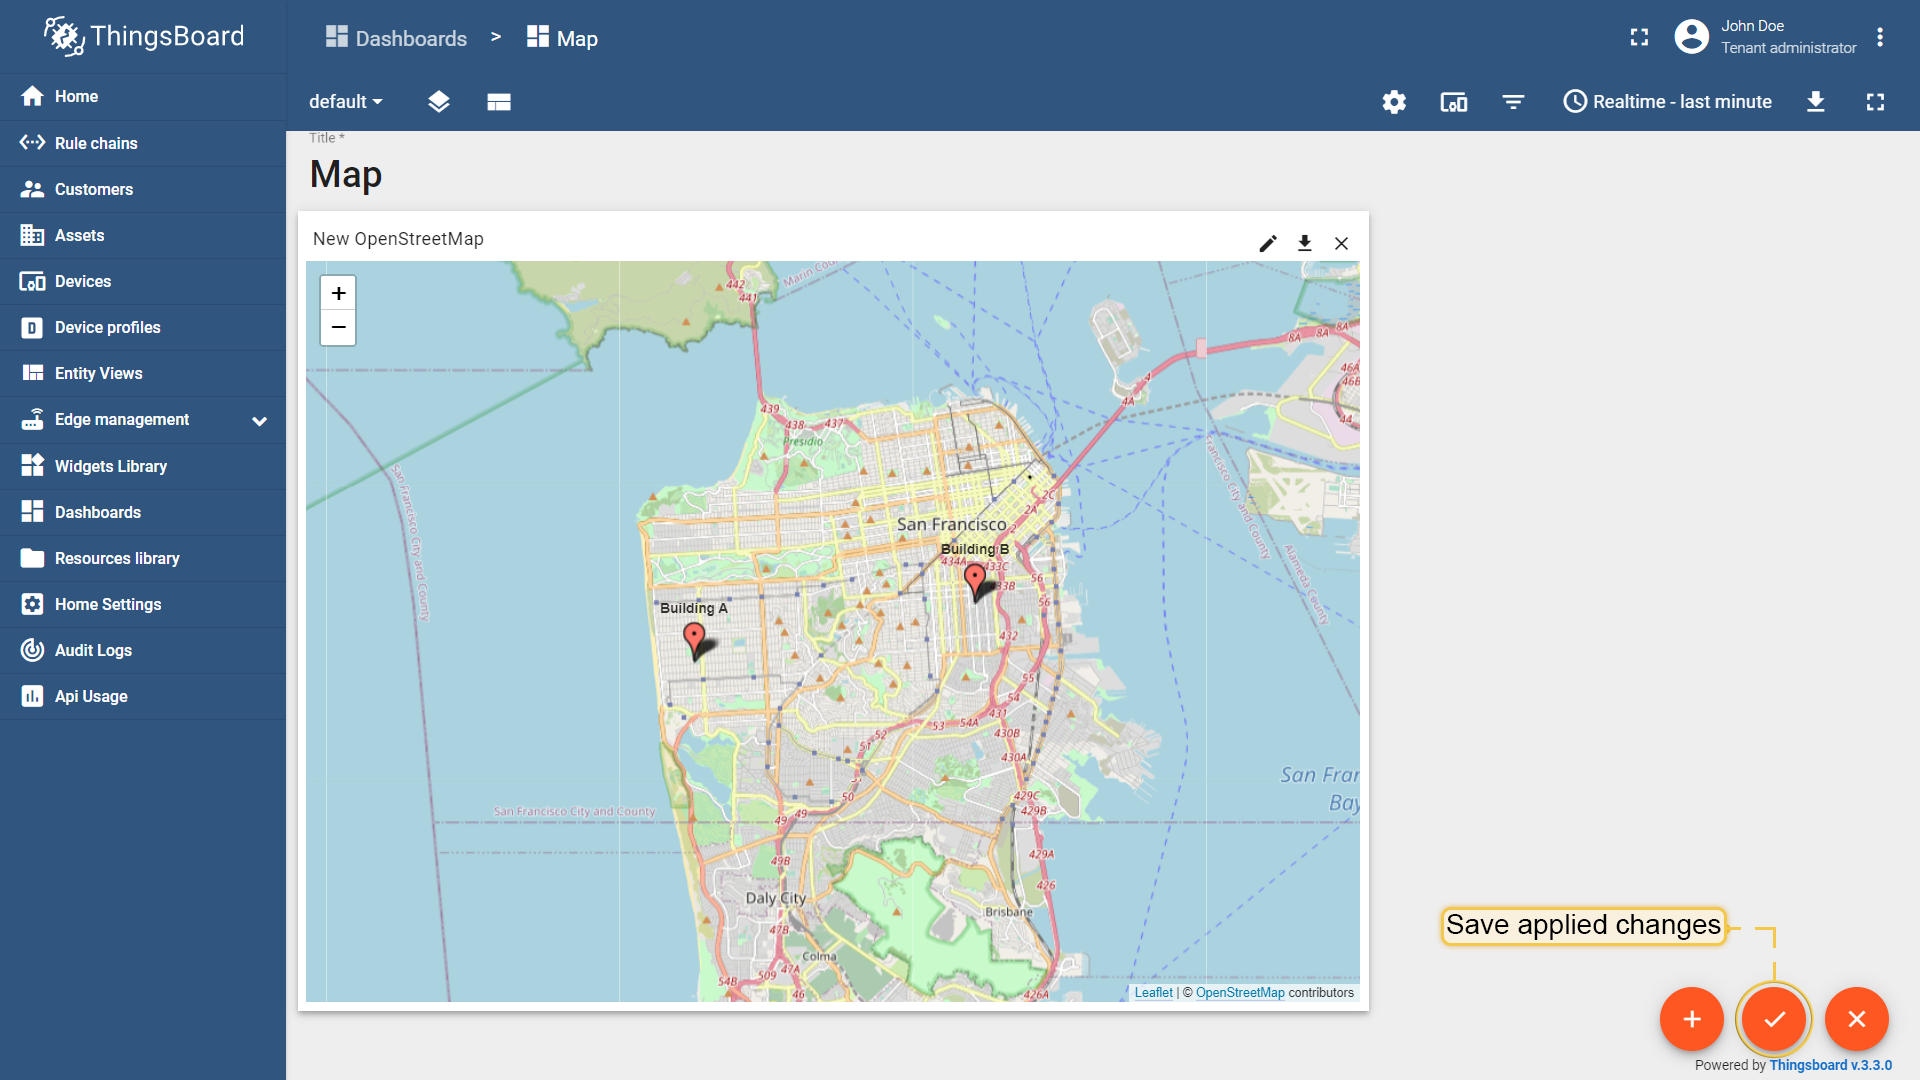Remove the New OpenStreetMap widget
The image size is (1920, 1080).
pyautogui.click(x=1342, y=243)
